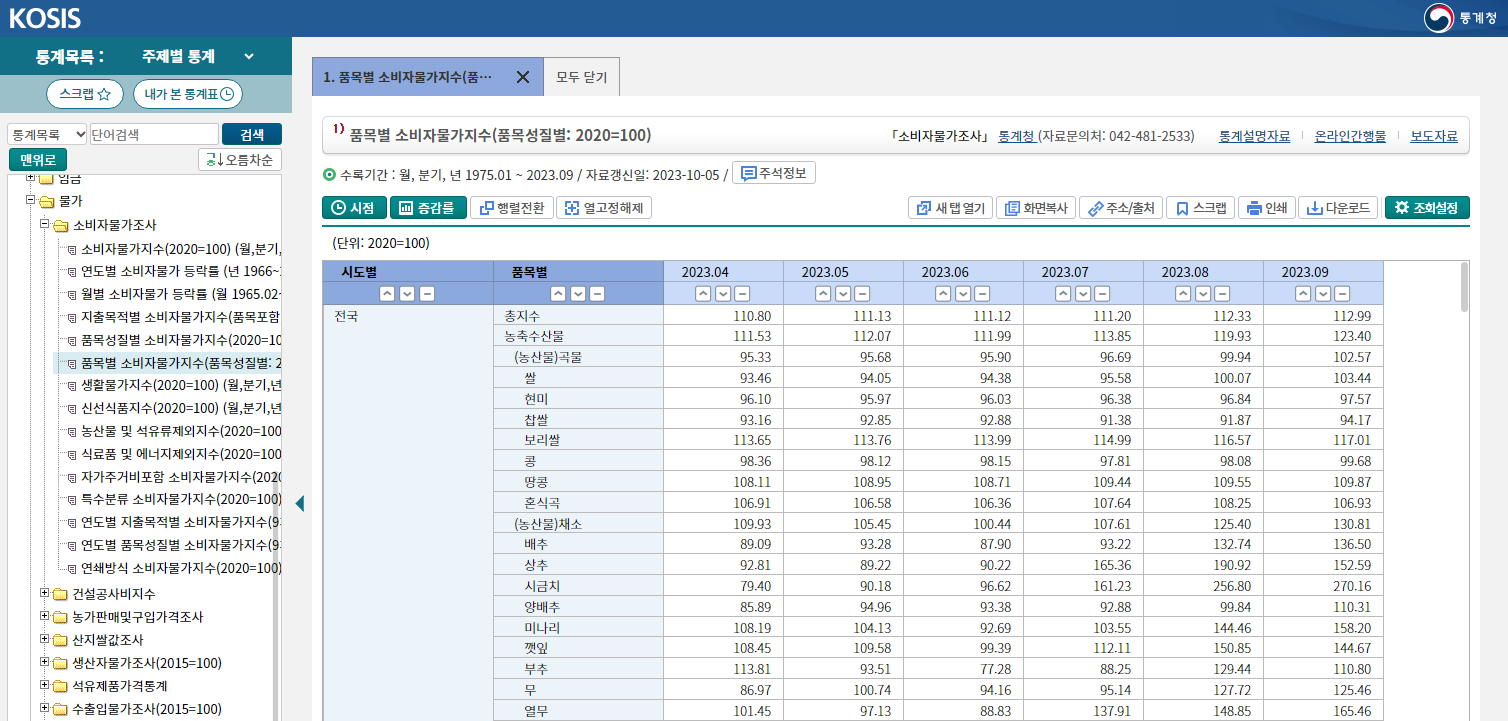Sort the 2023.04 column ascending
The width and height of the screenshot is (1508, 721).
(x=703, y=294)
